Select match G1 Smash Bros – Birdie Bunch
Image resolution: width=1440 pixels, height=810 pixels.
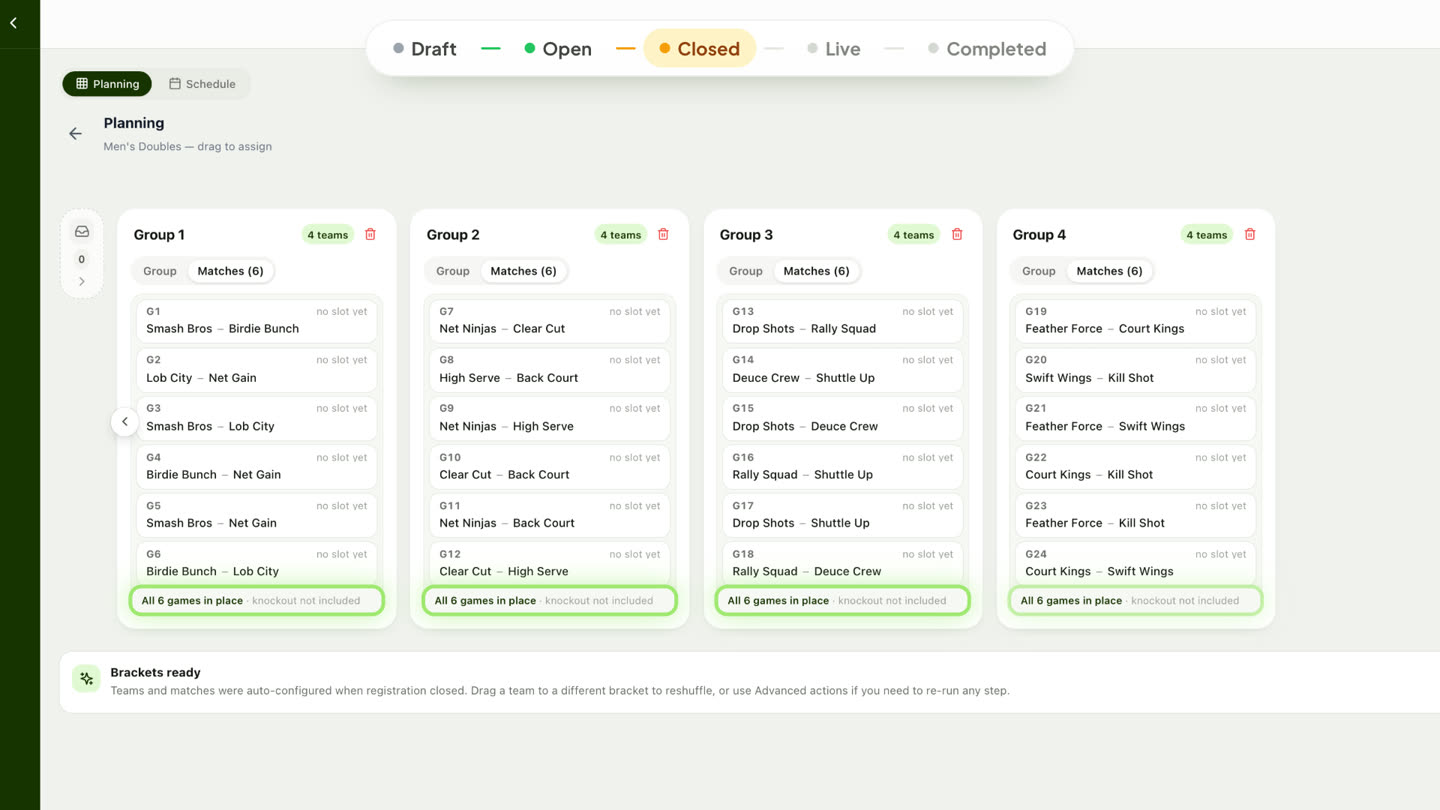[257, 321]
